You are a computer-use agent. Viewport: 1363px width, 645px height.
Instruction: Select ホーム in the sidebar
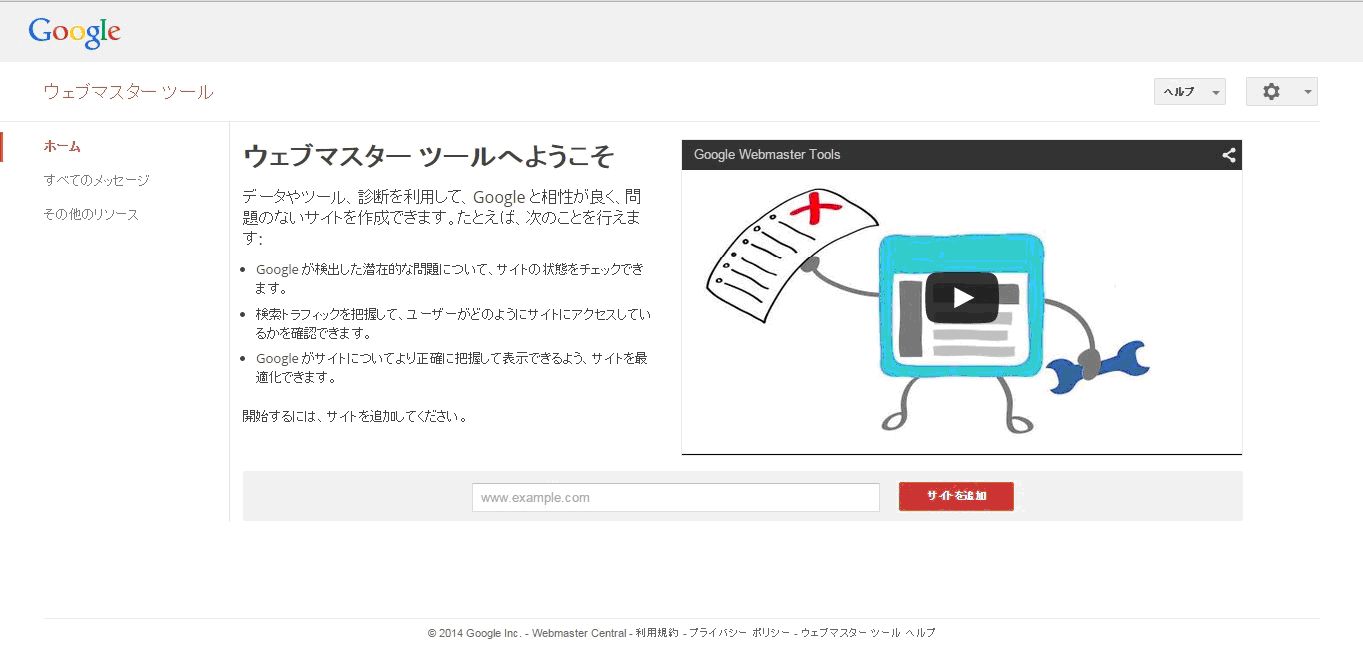tap(62, 146)
